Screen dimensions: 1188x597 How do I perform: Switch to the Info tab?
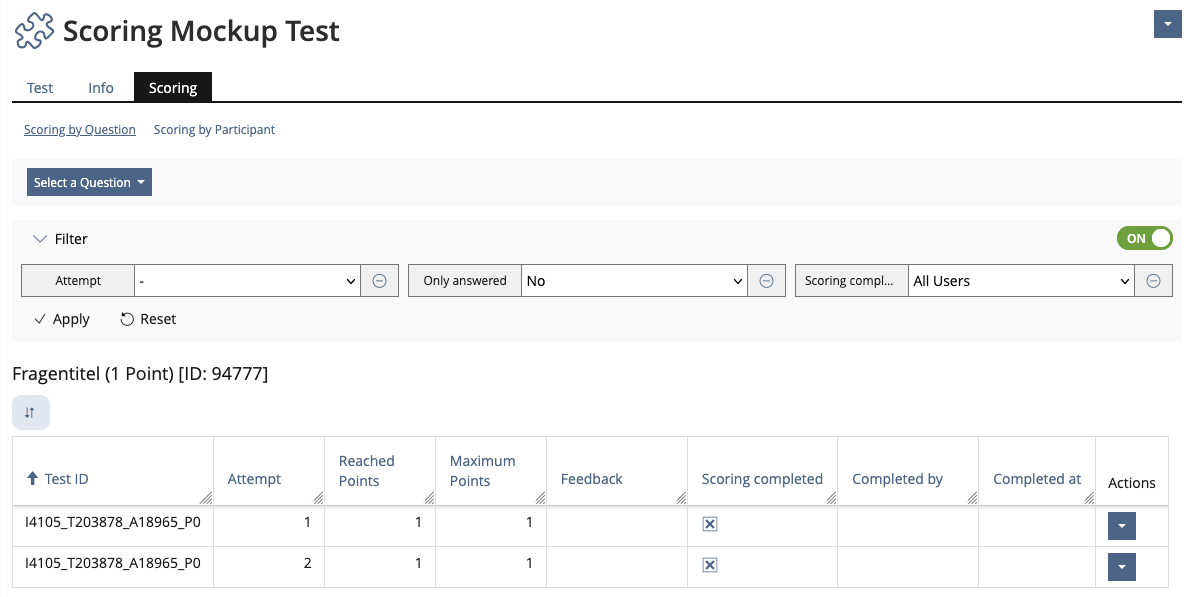pos(100,88)
